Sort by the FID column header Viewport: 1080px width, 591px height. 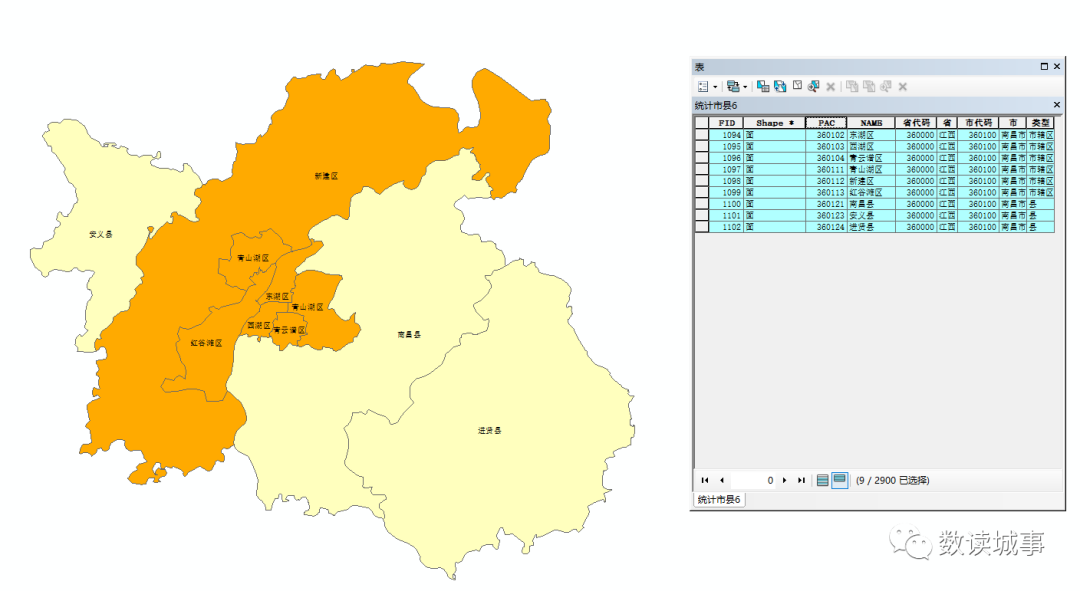[726, 123]
